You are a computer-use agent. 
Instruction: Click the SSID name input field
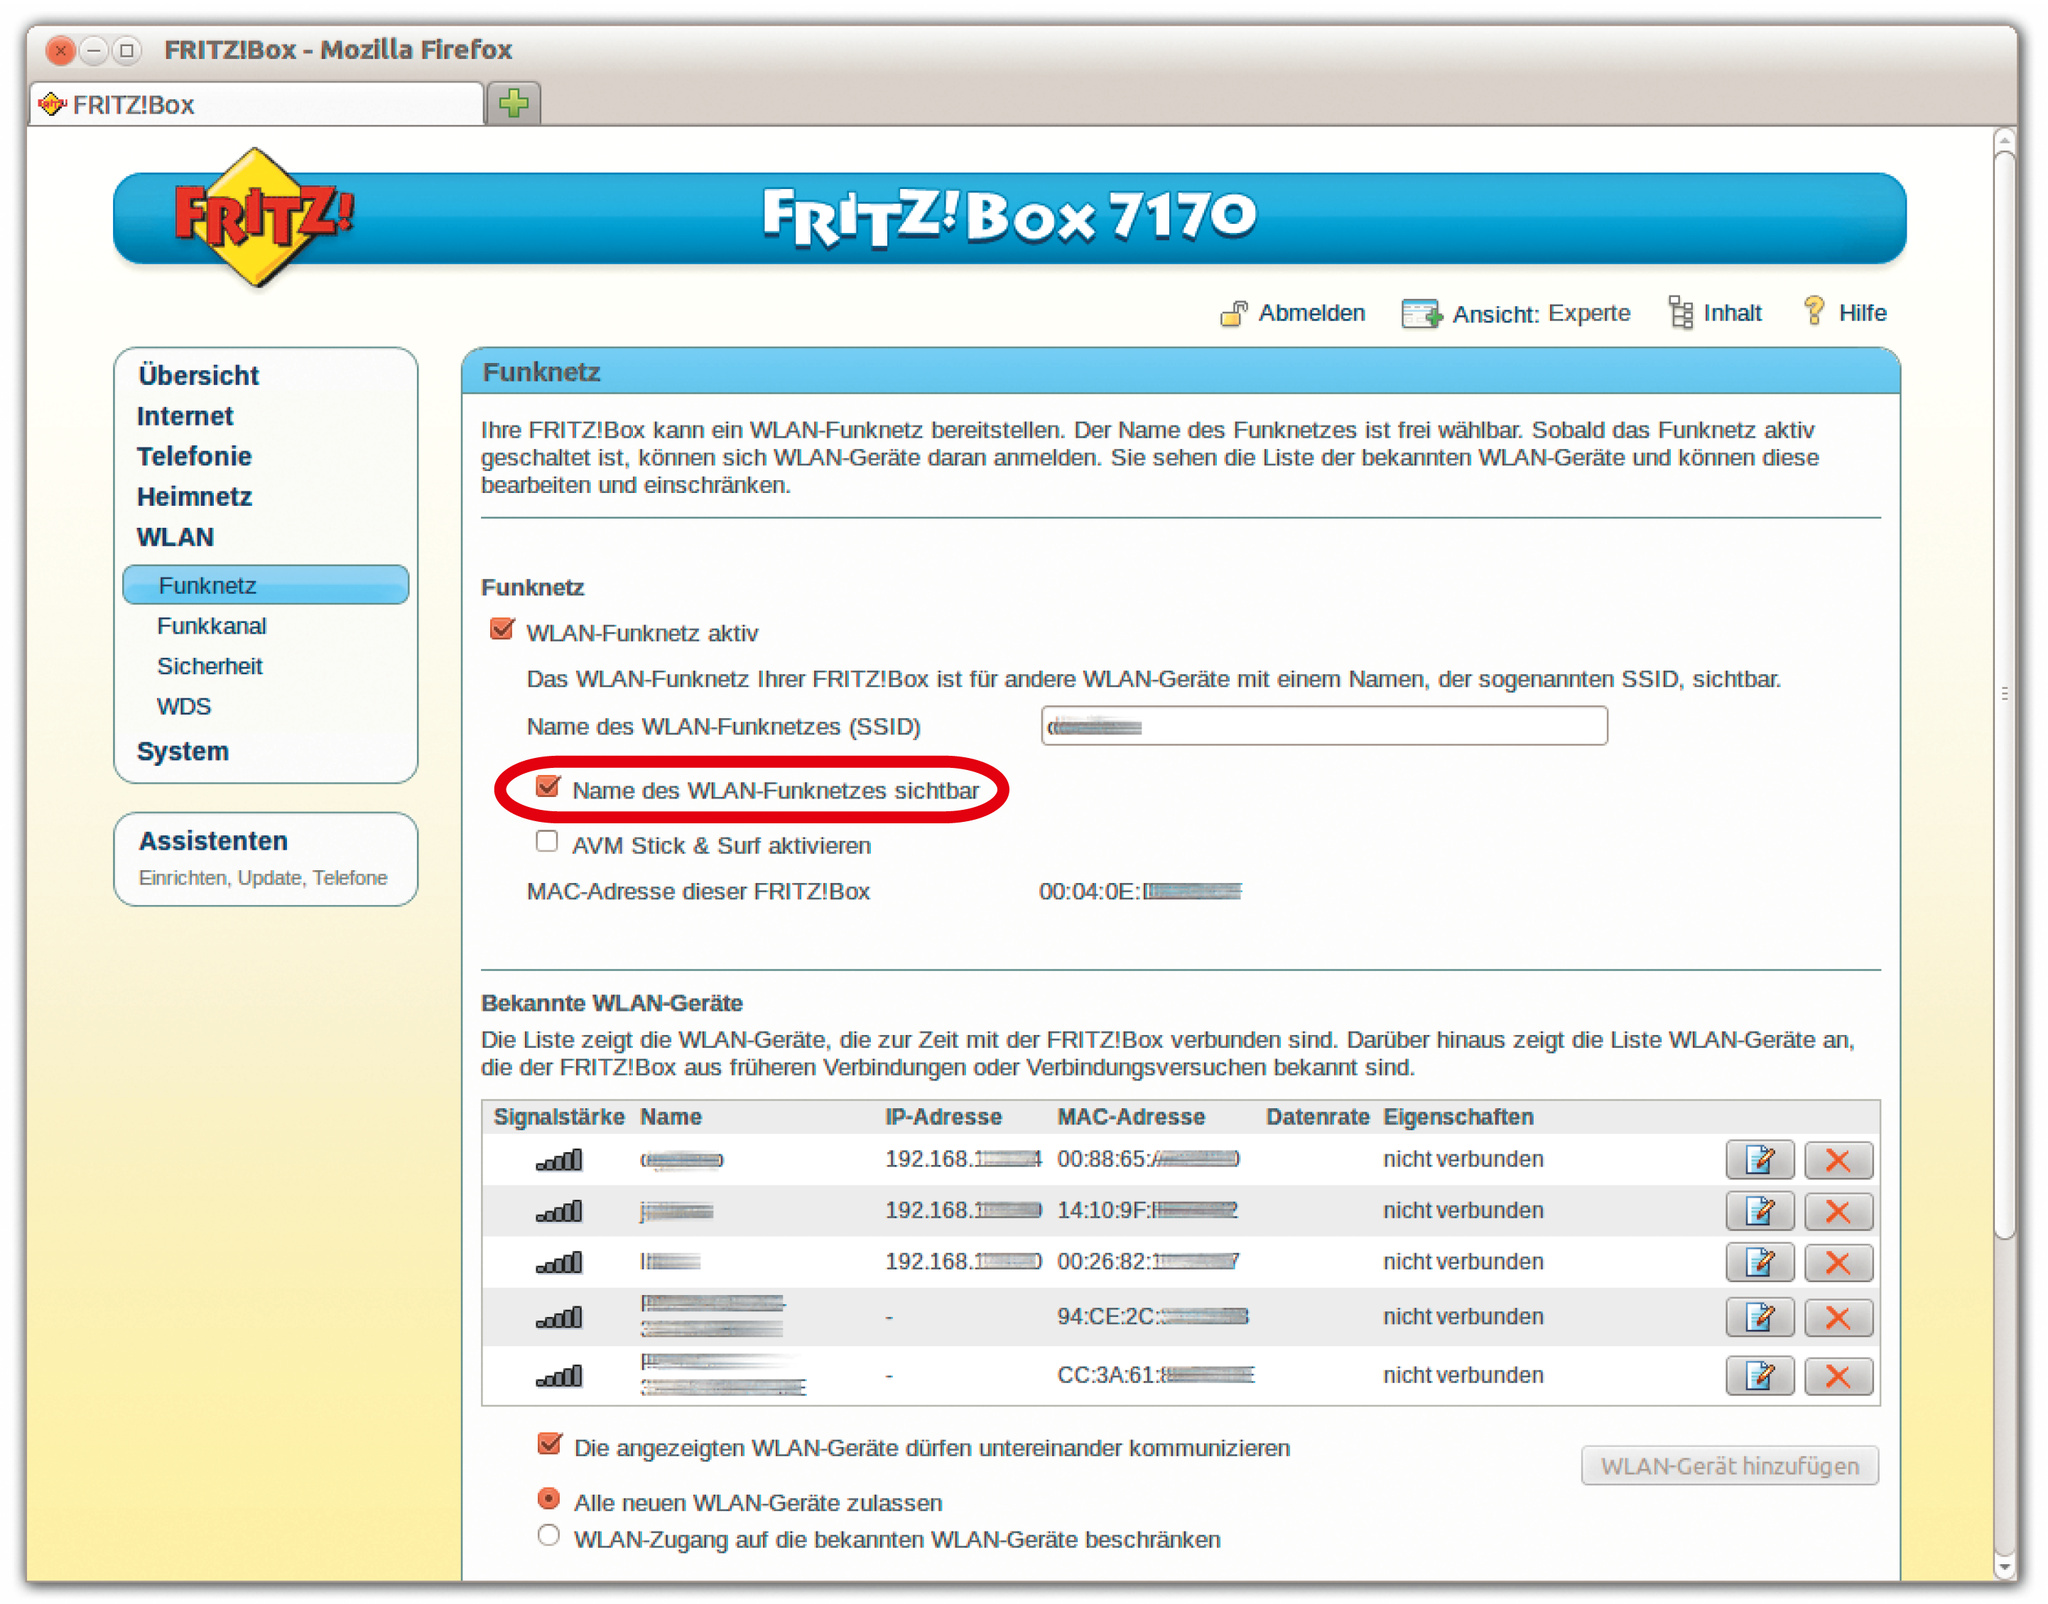coord(1323,726)
